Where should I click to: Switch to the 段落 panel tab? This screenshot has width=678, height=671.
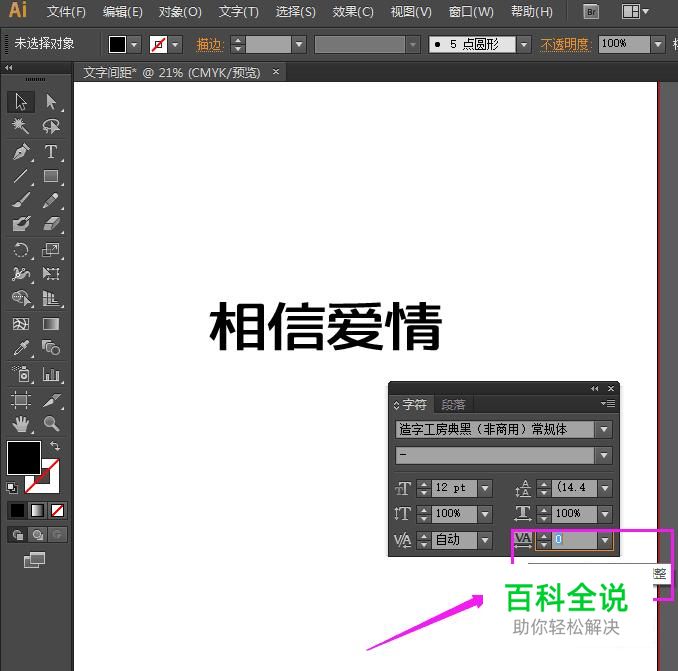(454, 405)
